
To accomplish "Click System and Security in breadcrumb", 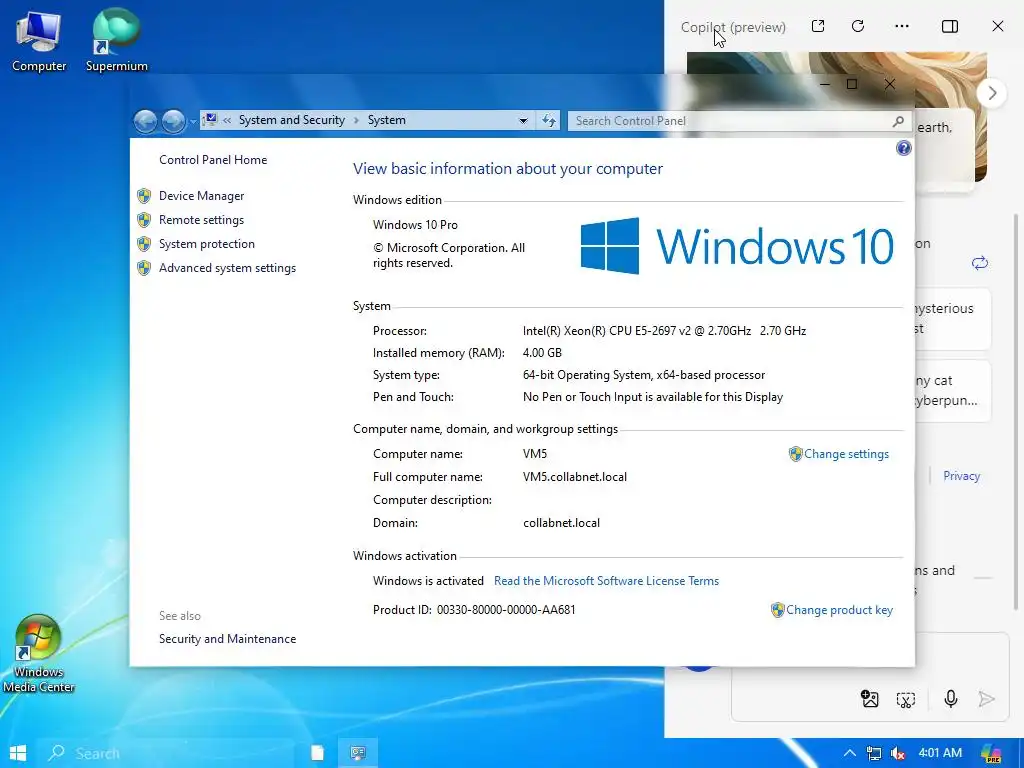I will [291, 120].
